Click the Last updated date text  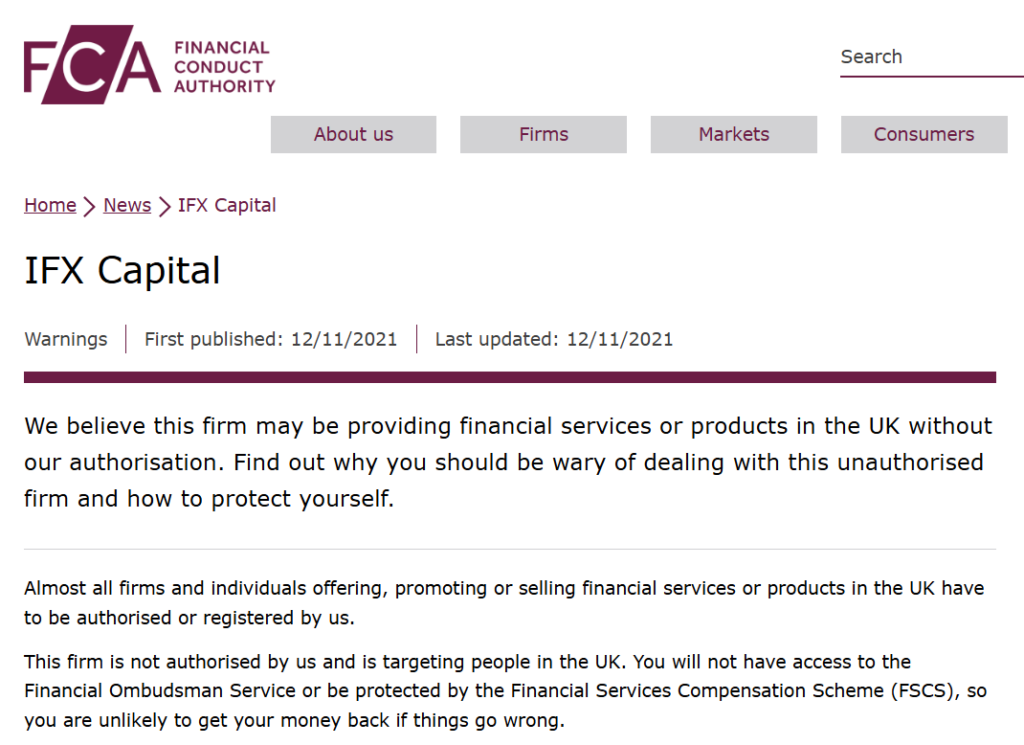tap(554, 340)
